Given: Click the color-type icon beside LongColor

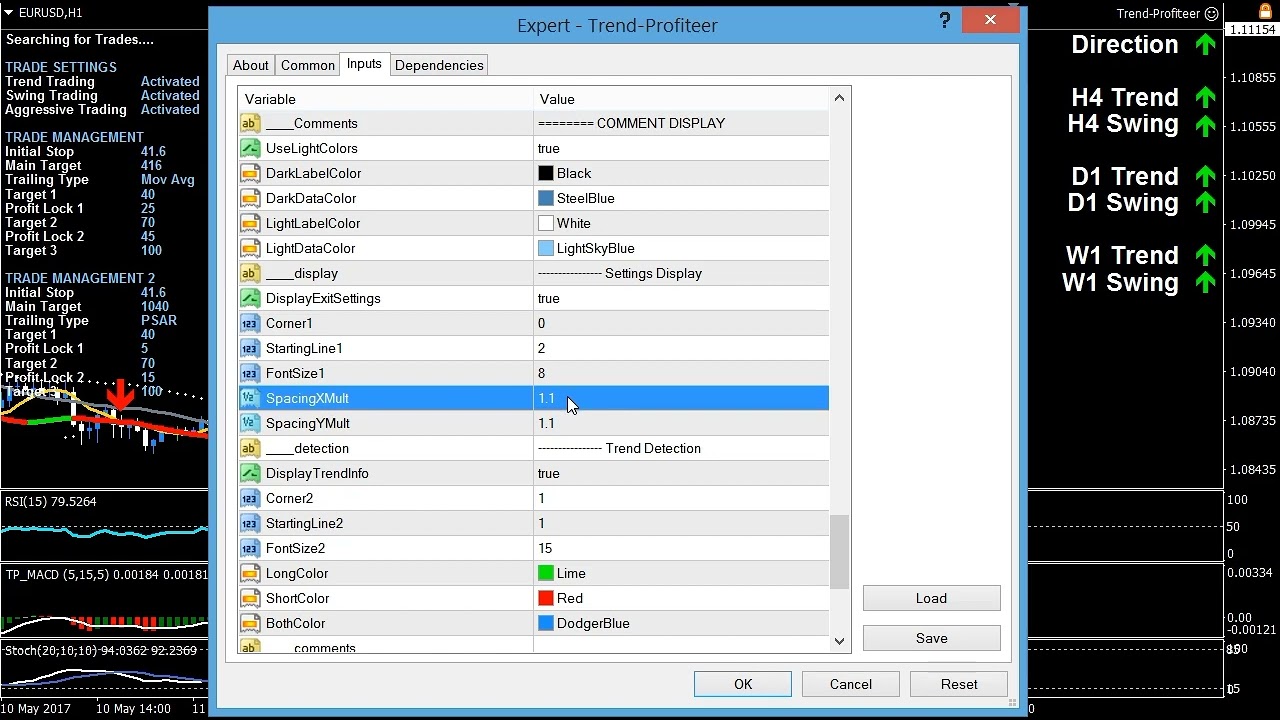Looking at the screenshot, I should pyautogui.click(x=249, y=573).
